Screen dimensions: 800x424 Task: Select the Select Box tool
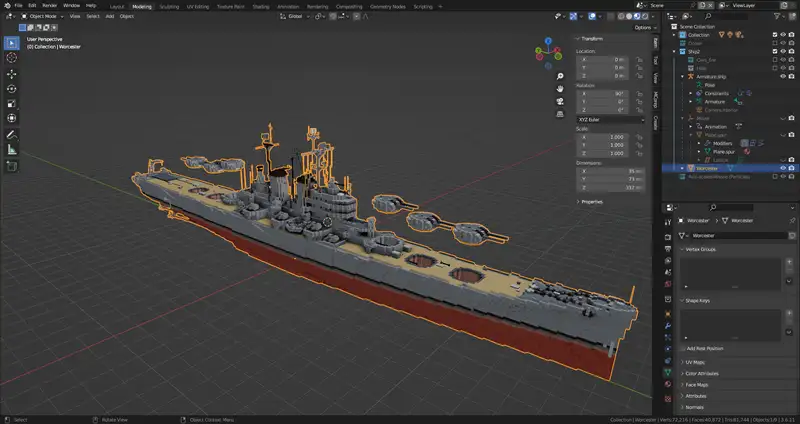tap(12, 43)
